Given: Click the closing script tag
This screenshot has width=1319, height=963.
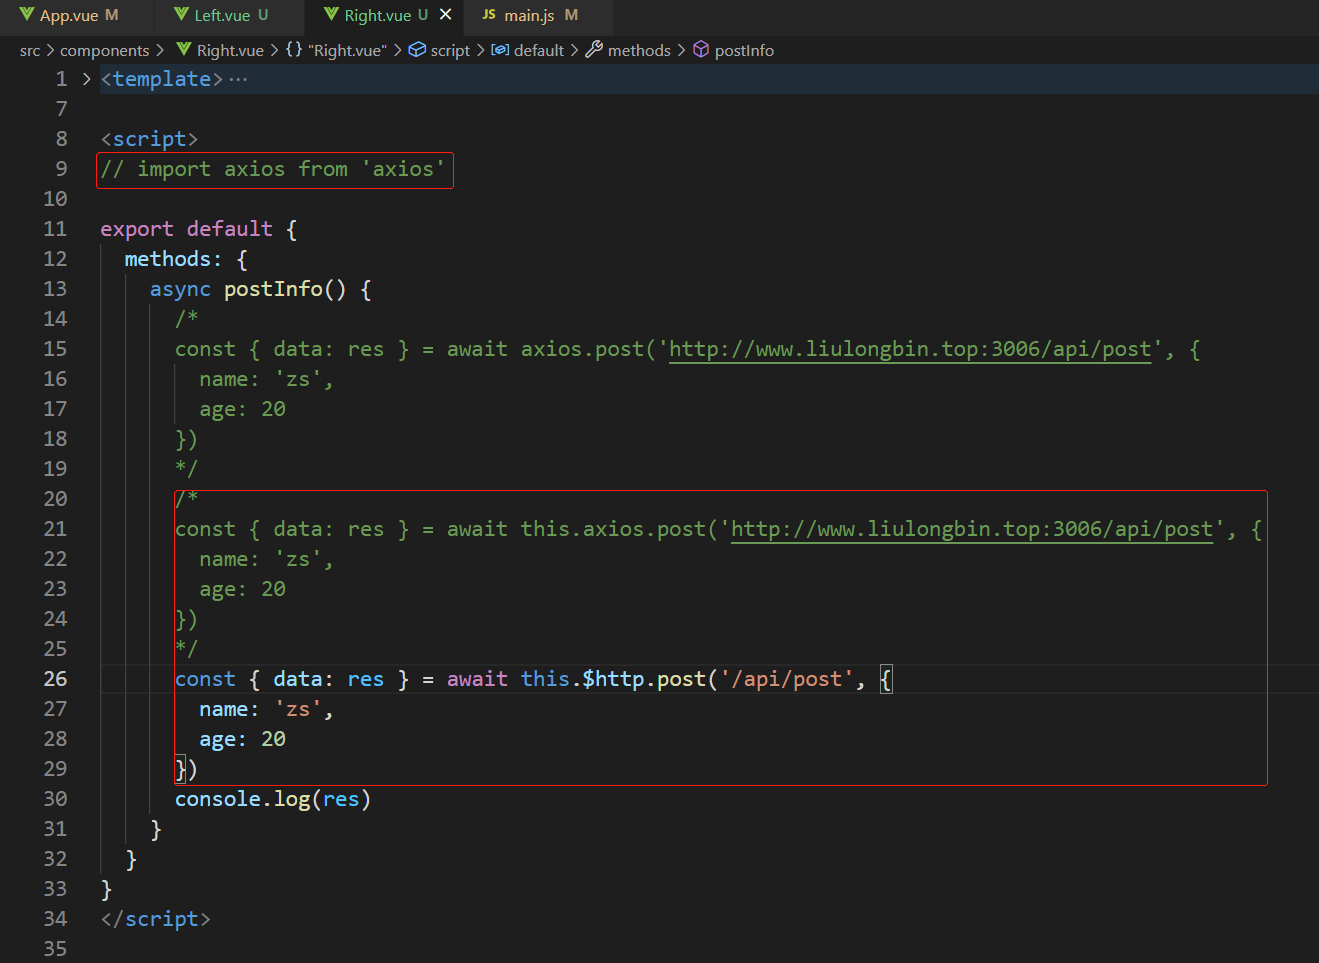Looking at the screenshot, I should 155,919.
